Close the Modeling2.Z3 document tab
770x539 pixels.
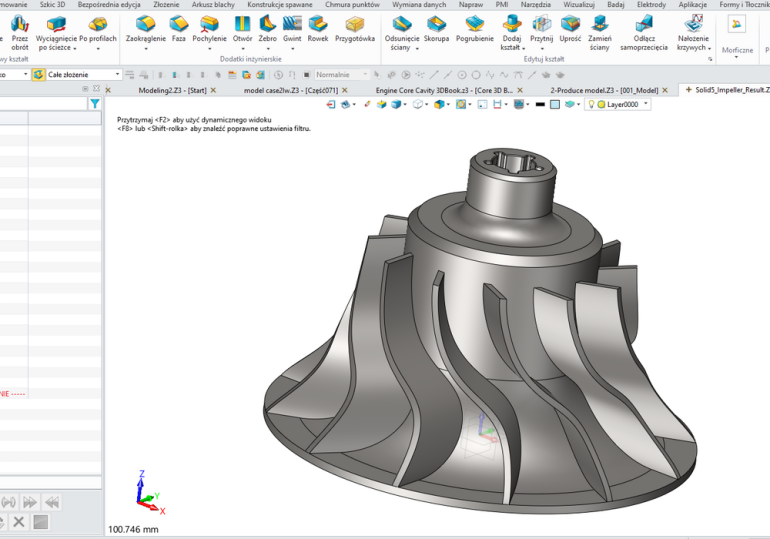[212, 90]
